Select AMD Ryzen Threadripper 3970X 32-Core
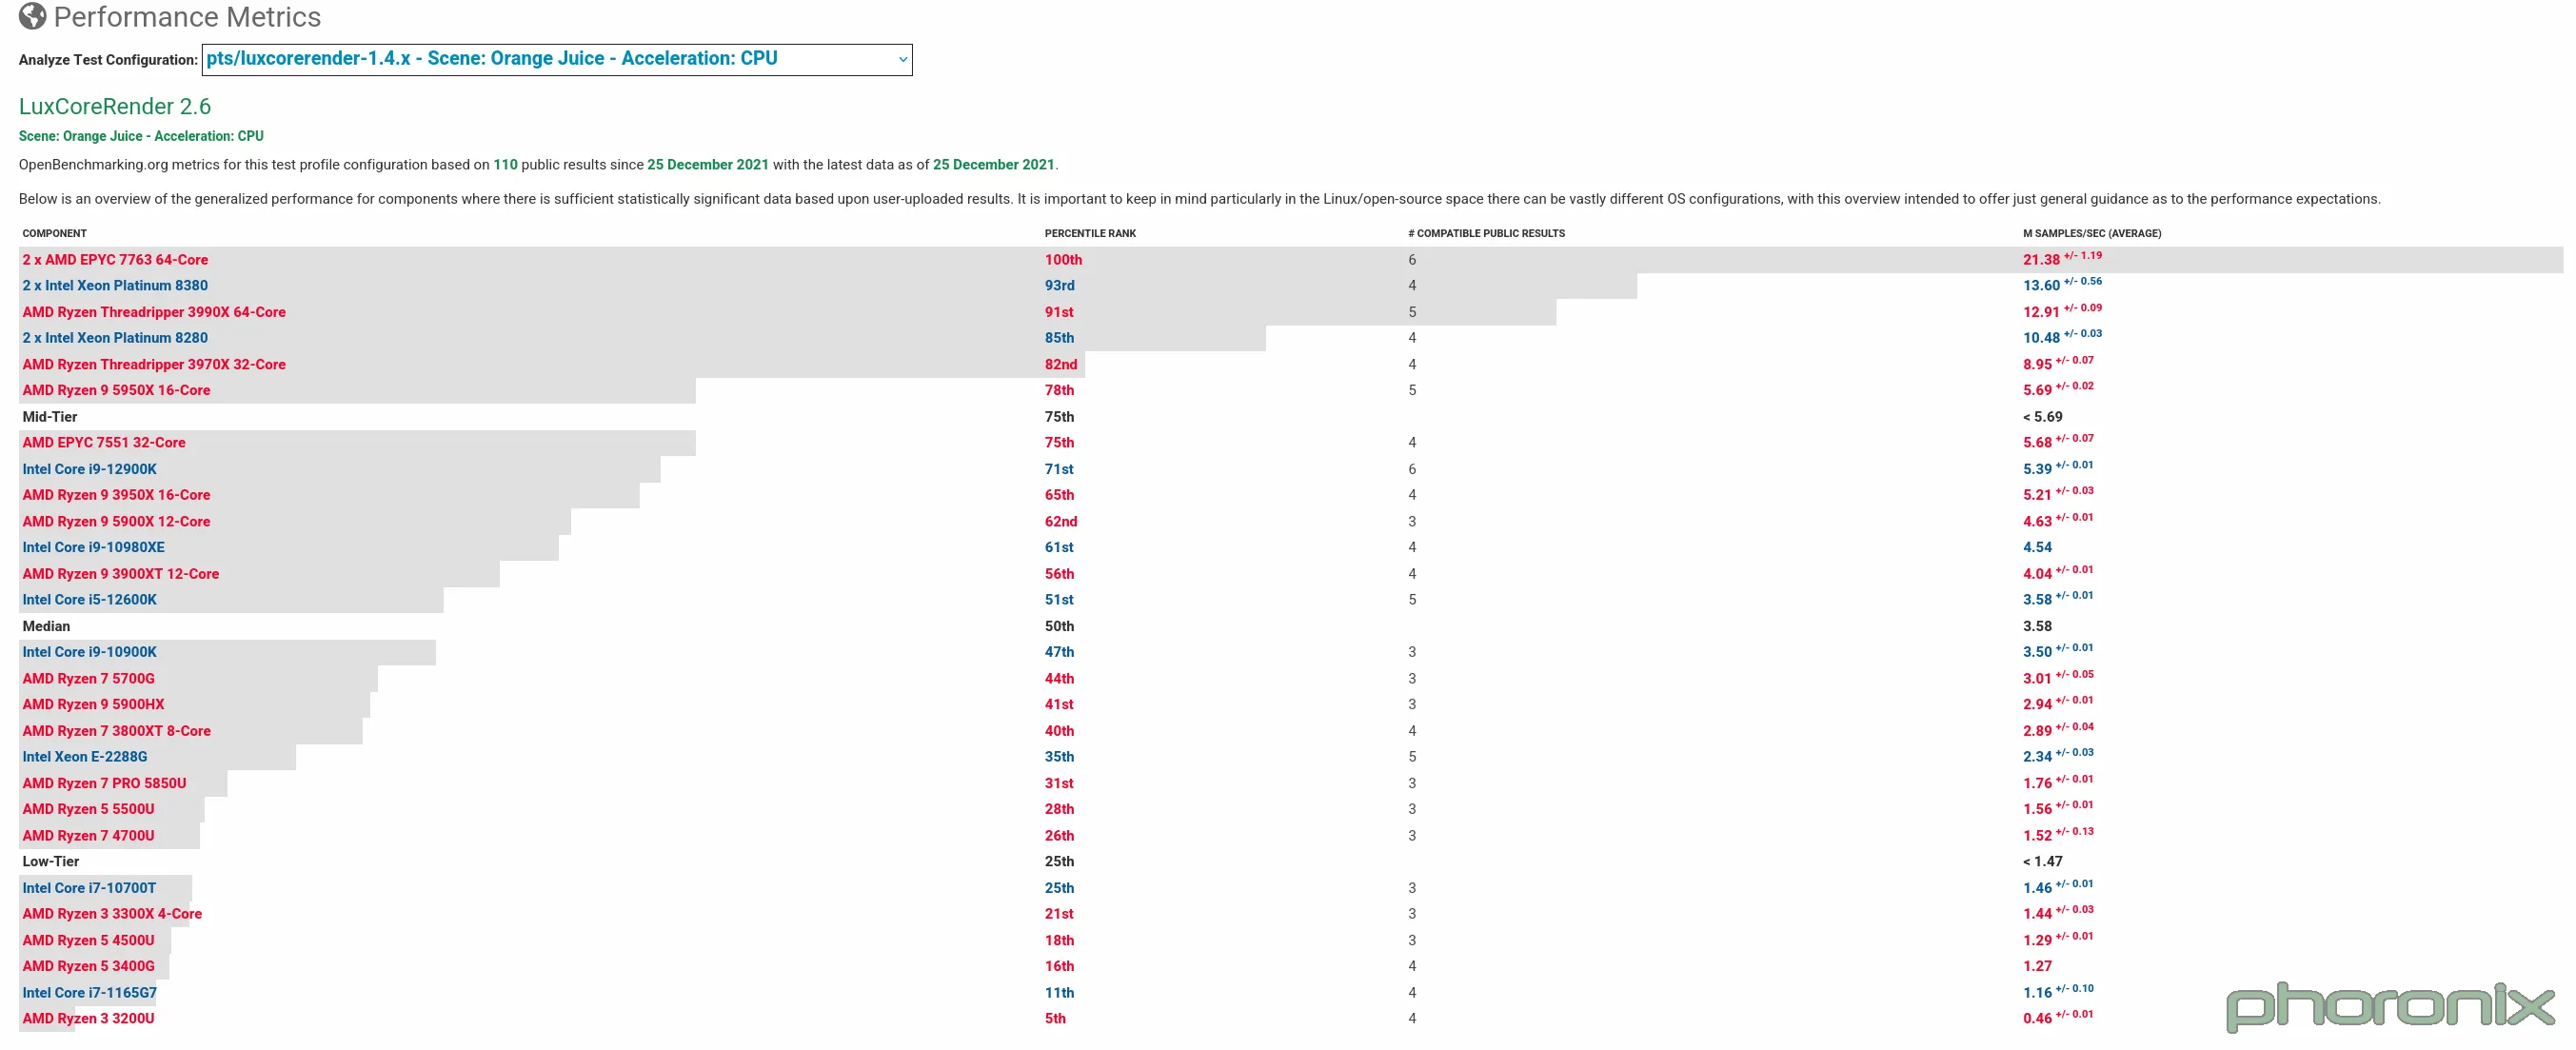 tap(154, 365)
